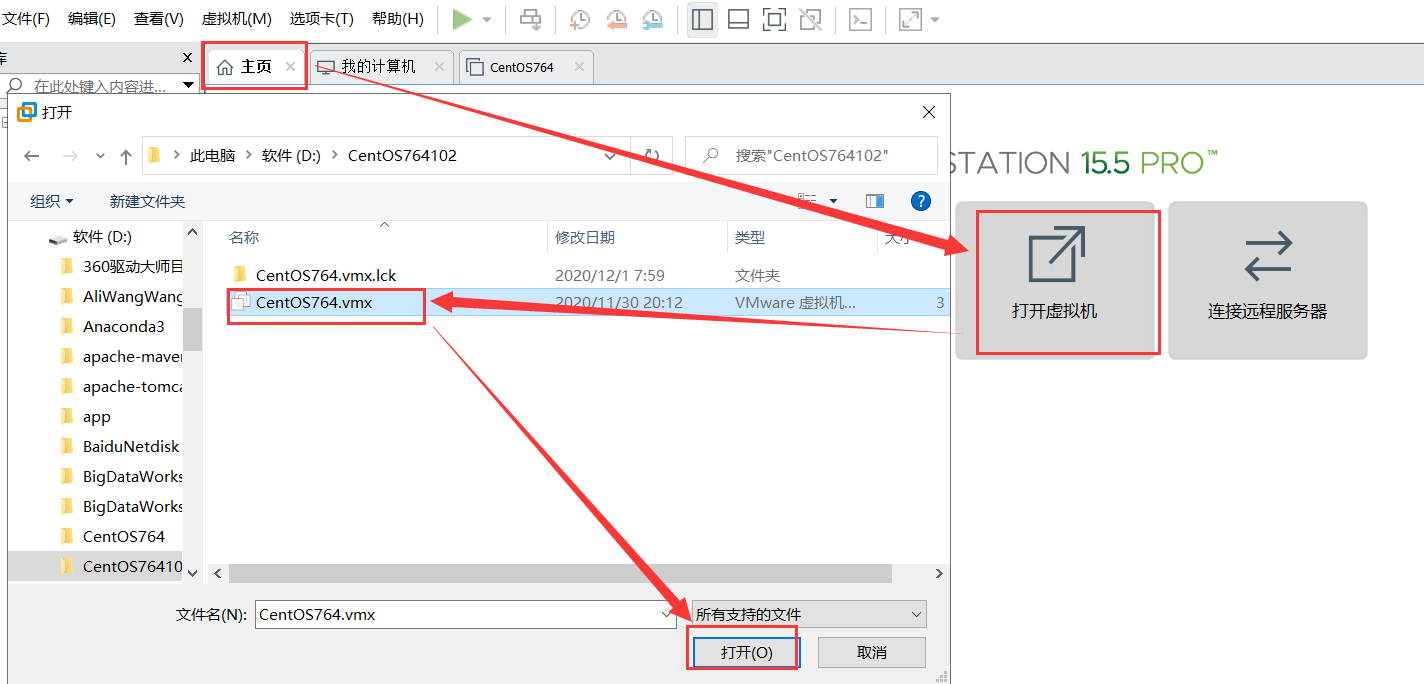The image size is (1424, 684).
Task: Revert virtual machine to snapshot icon
Action: click(616, 19)
